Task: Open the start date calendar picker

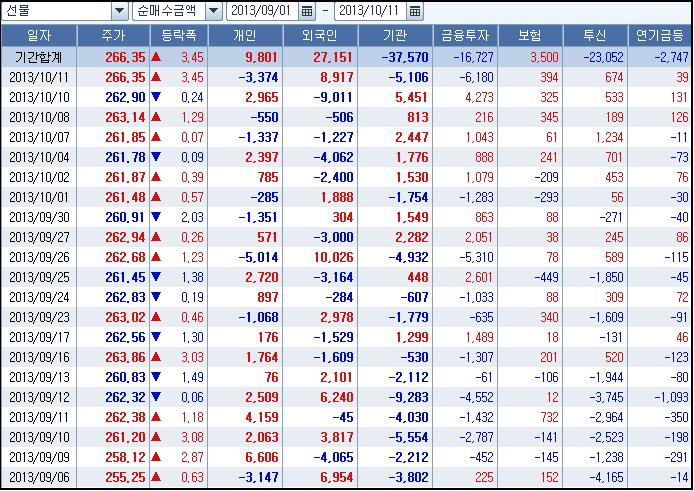Action: pyautogui.click(x=307, y=11)
